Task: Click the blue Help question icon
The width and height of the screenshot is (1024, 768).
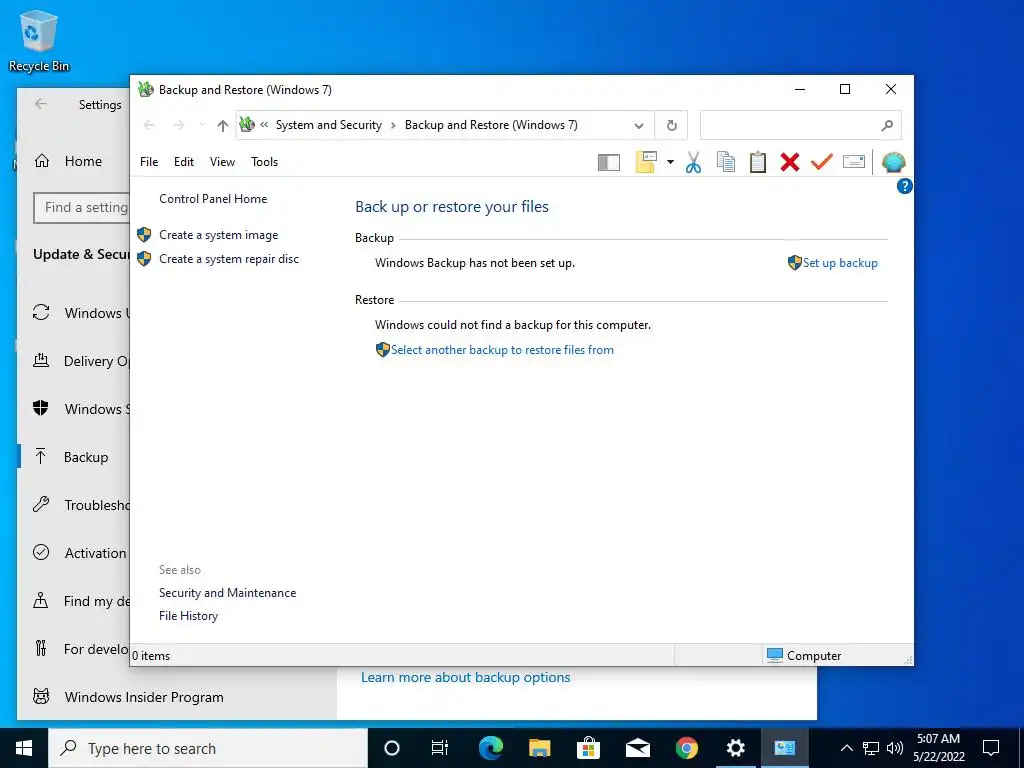Action: click(x=904, y=186)
